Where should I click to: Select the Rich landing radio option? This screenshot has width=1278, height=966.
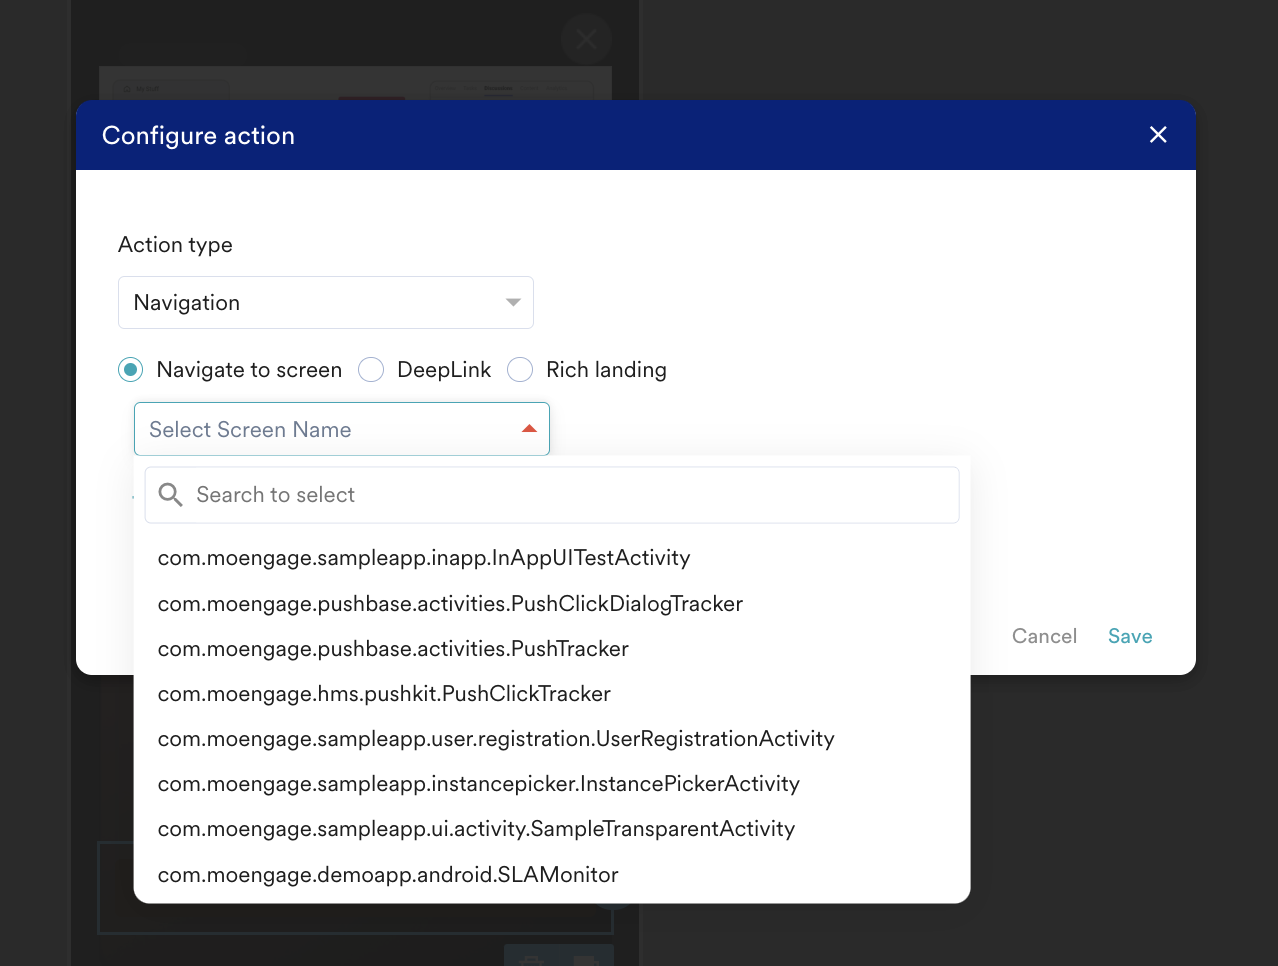coord(520,370)
